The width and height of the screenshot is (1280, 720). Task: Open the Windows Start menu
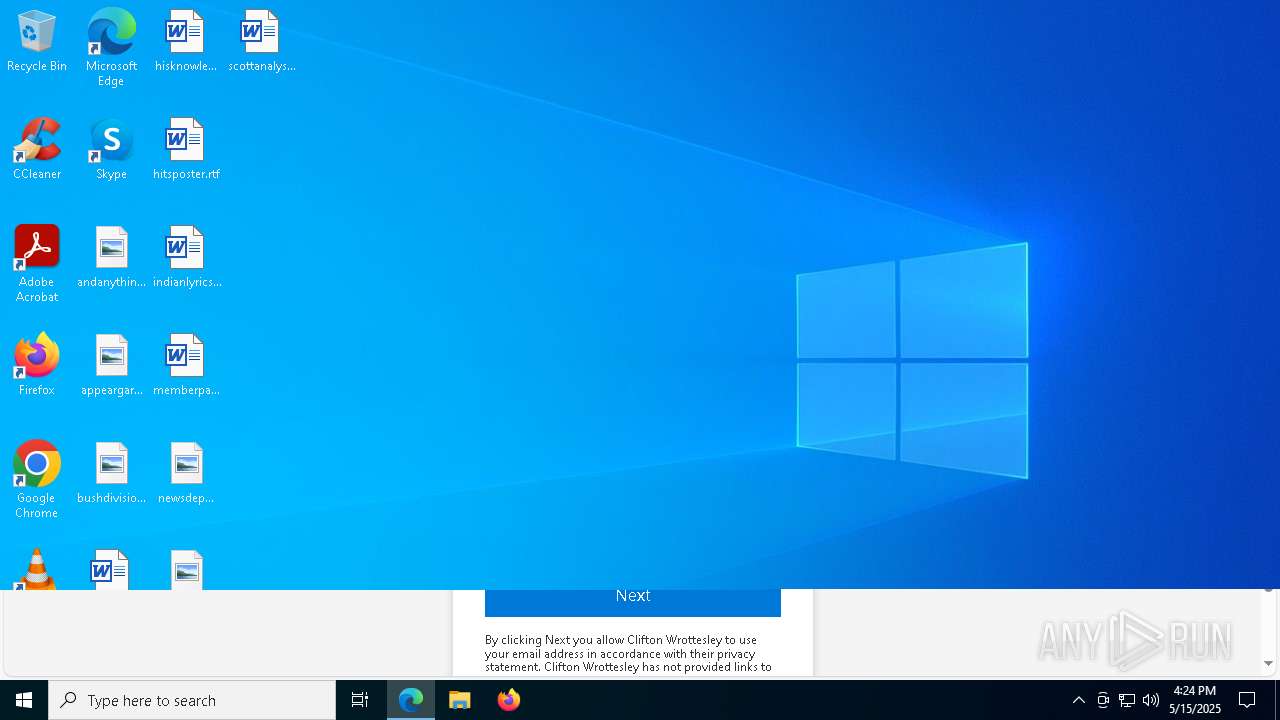(x=24, y=700)
